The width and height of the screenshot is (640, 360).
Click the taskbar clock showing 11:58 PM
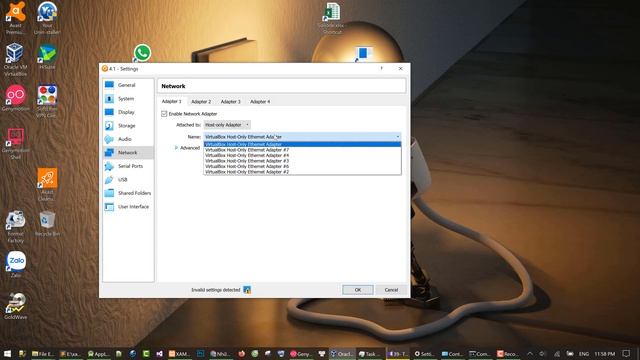click(604, 353)
